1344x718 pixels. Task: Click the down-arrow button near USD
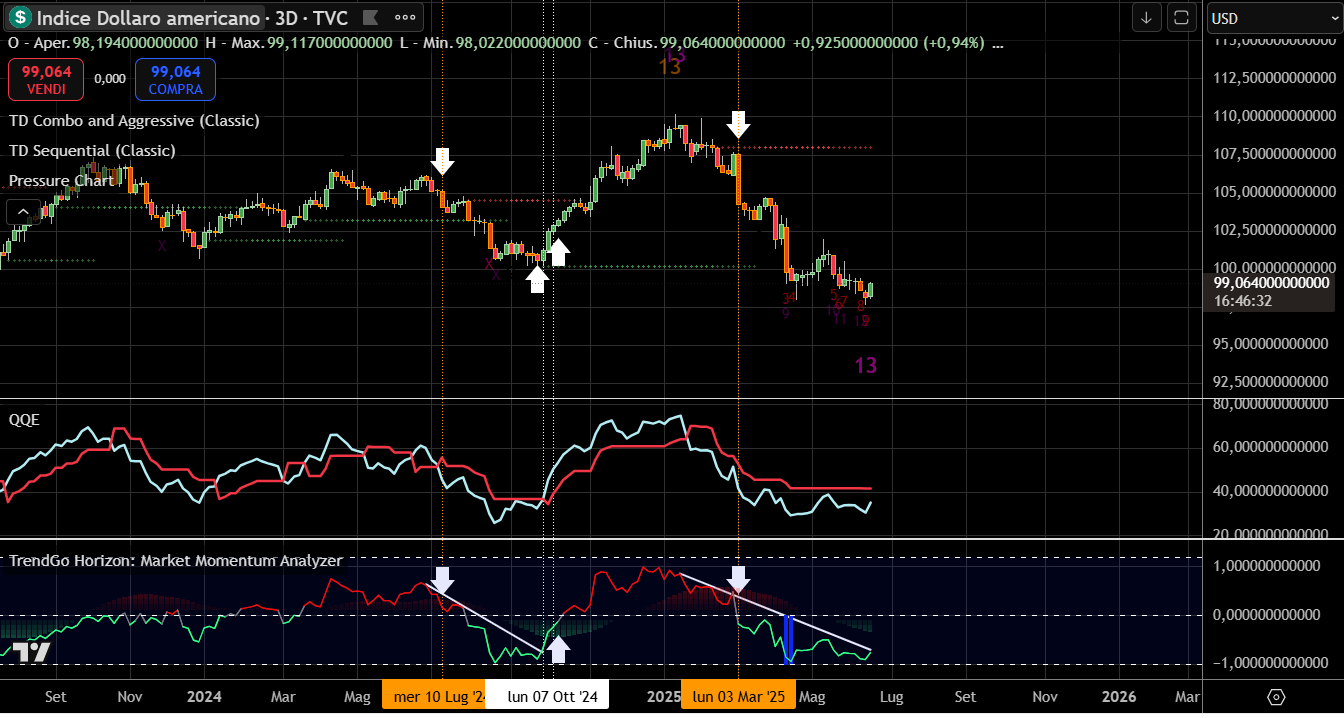(1146, 18)
